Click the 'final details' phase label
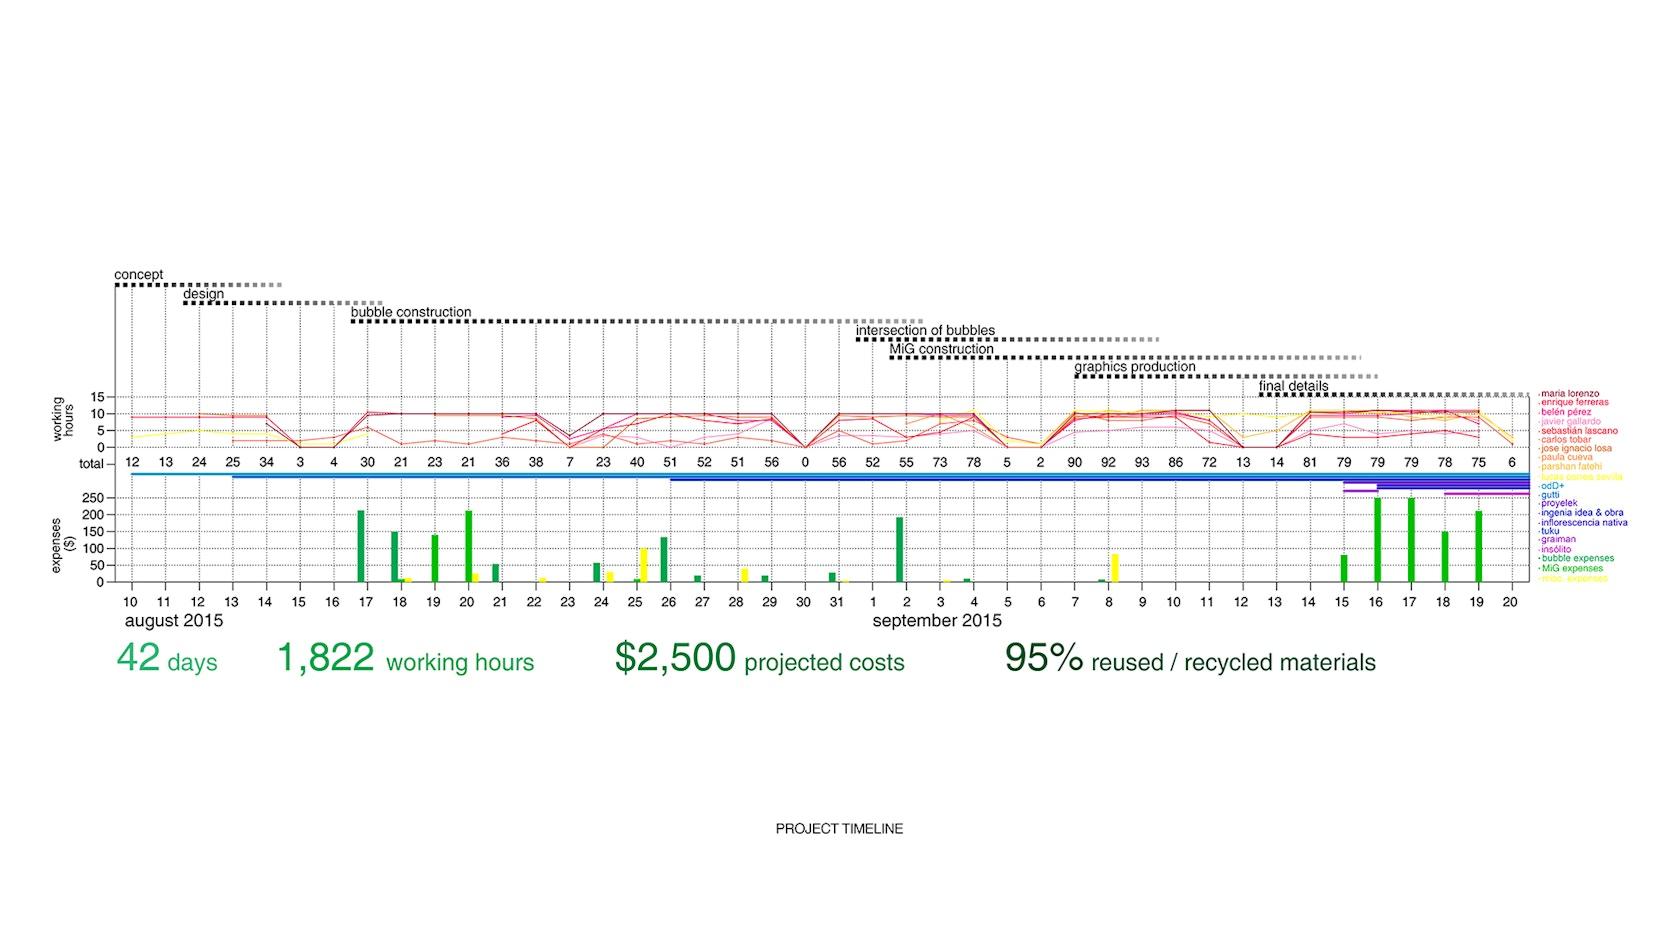This screenshot has height=945, width=1680. pyautogui.click(x=1294, y=385)
